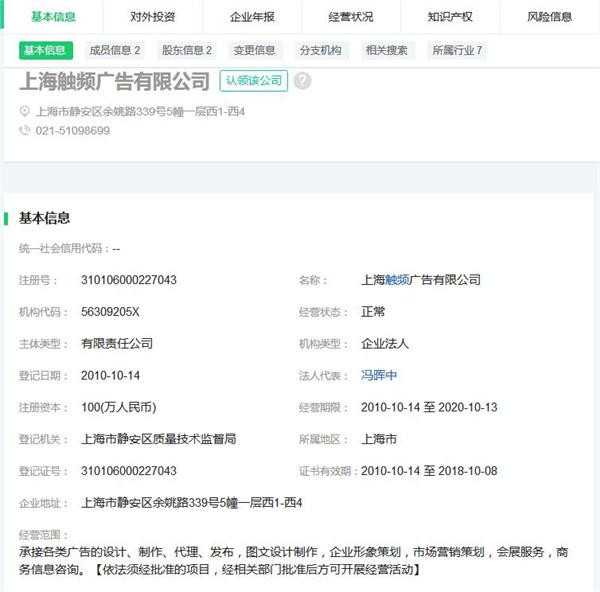This screenshot has width=600, height=592.
Task: Open the 相关搜索 sub-tab
Action: [387, 50]
